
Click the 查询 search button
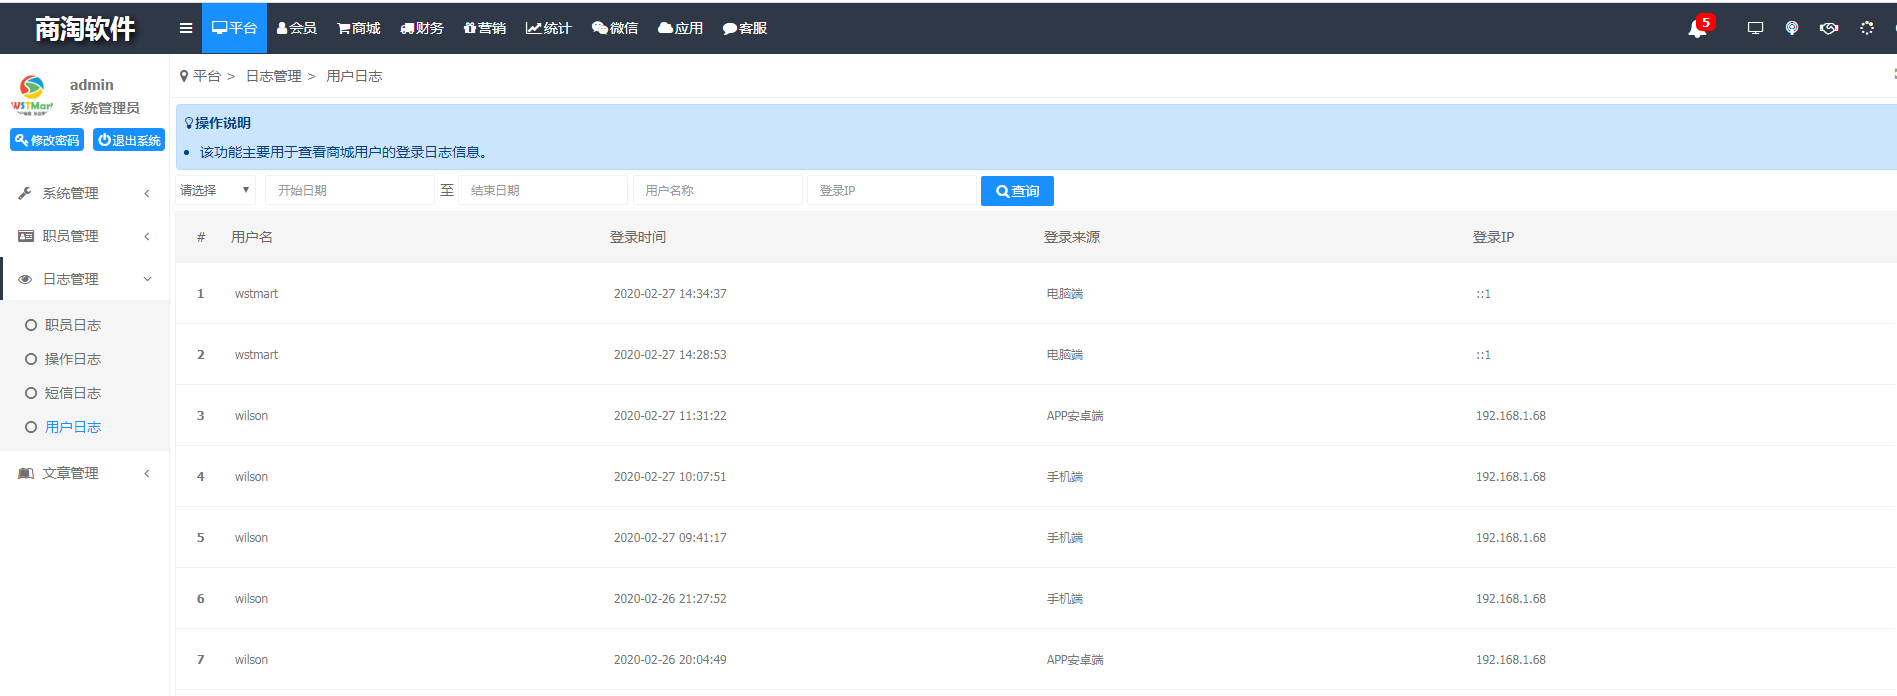click(x=1017, y=191)
